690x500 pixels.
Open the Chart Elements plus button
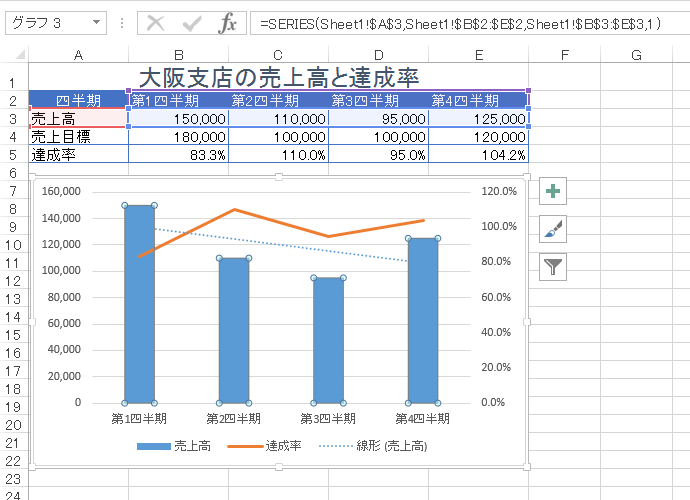pyautogui.click(x=553, y=191)
